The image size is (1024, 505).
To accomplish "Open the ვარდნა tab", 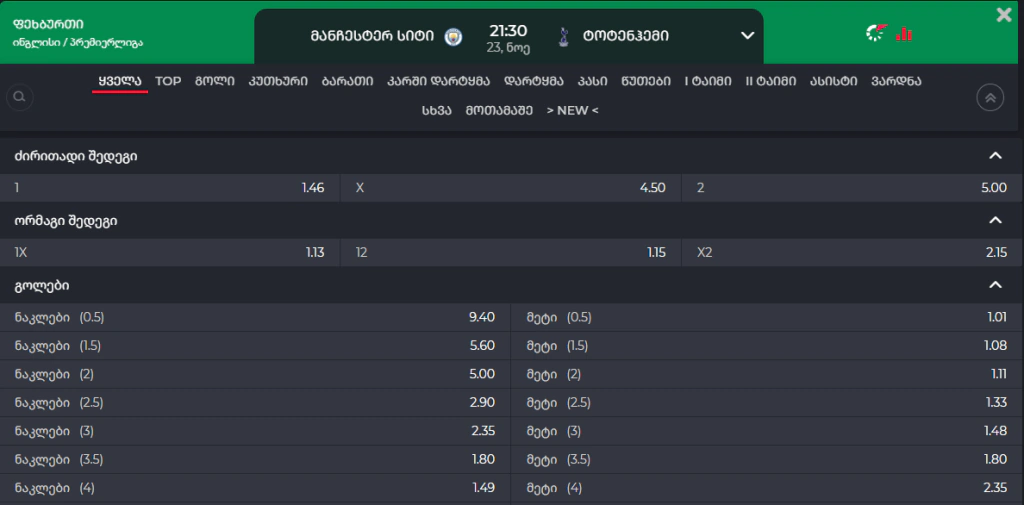I will tap(896, 82).
